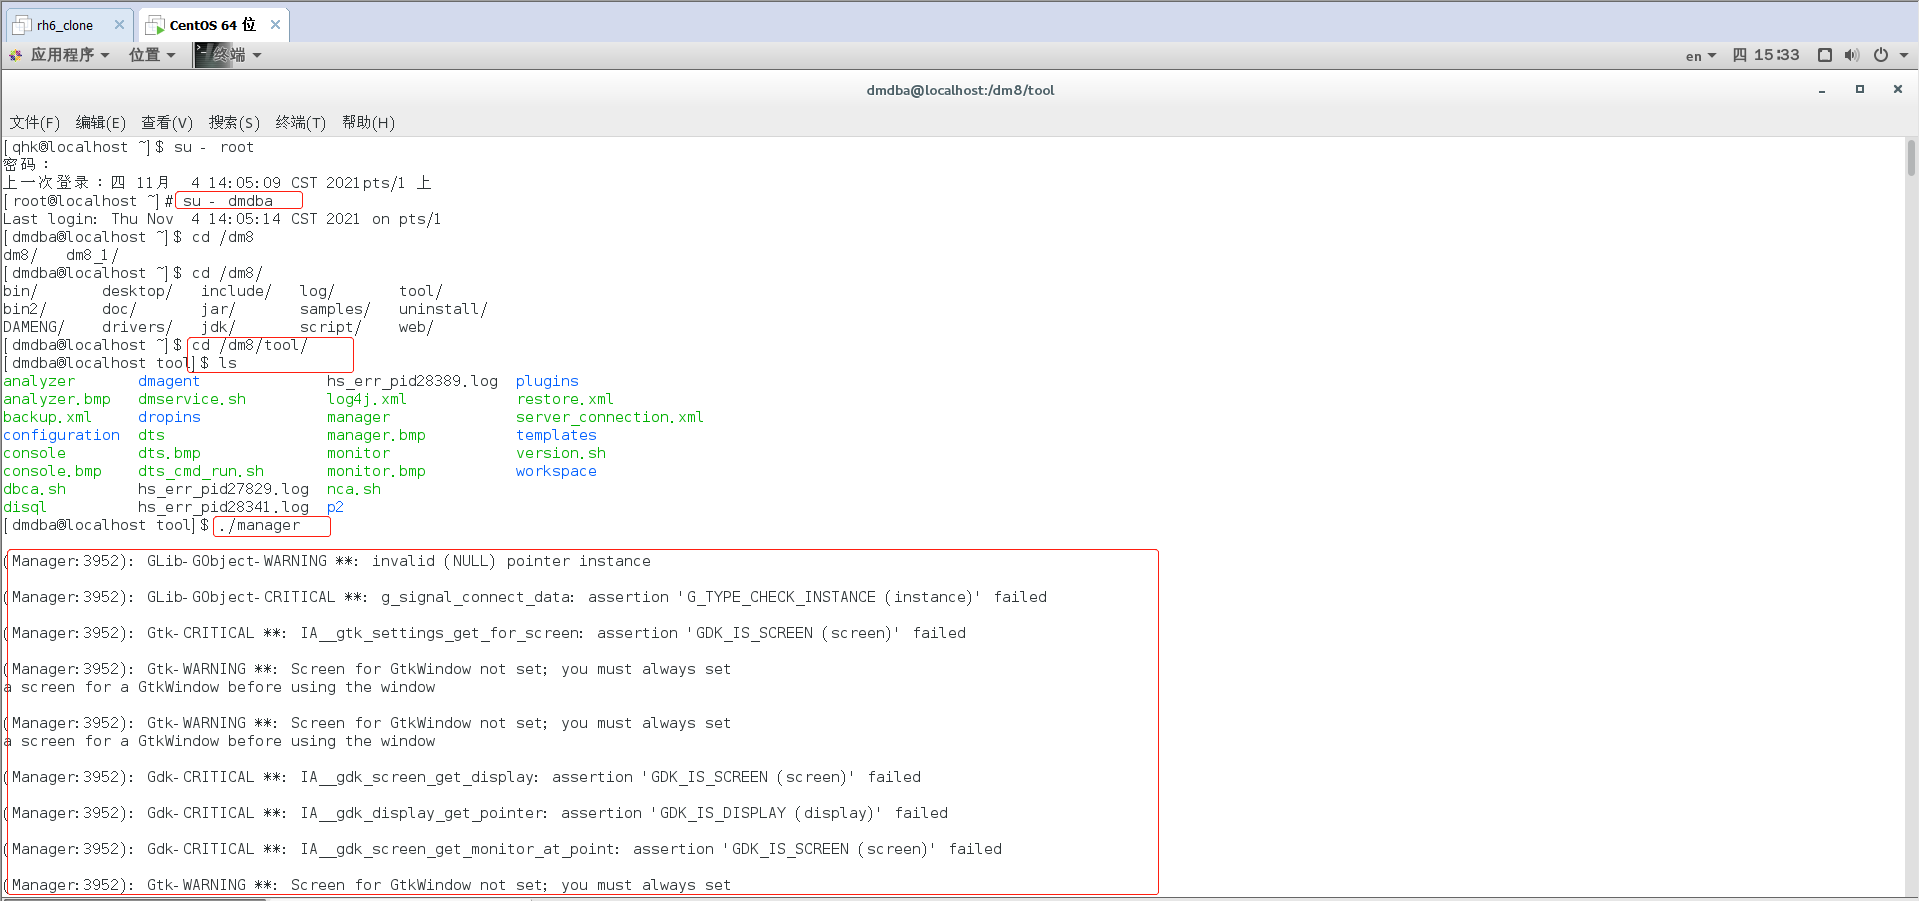Maximize the dmdba terminal window

1860,89
